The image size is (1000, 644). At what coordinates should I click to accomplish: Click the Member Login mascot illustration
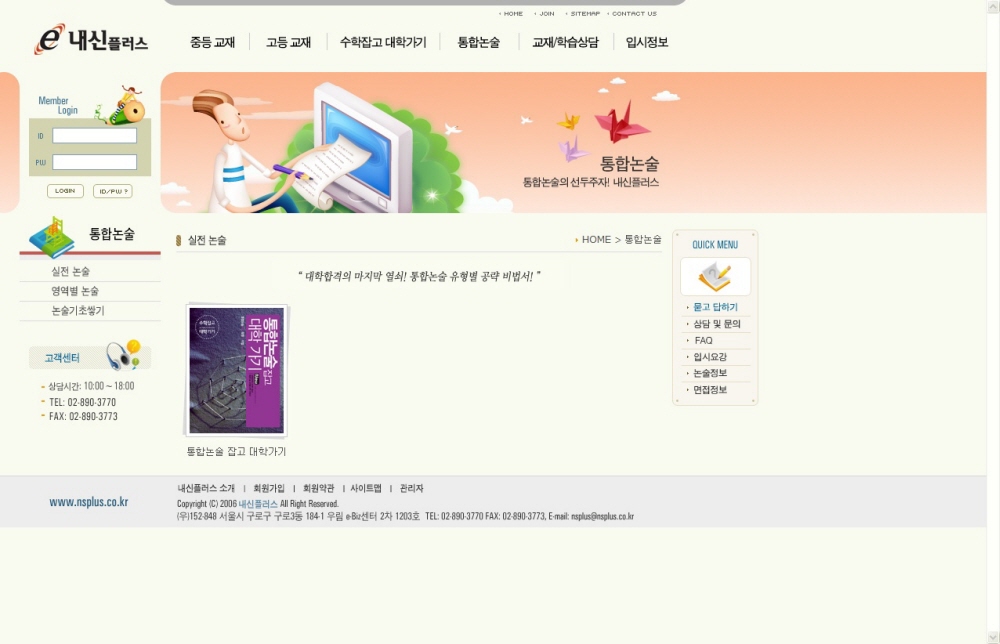(x=122, y=104)
